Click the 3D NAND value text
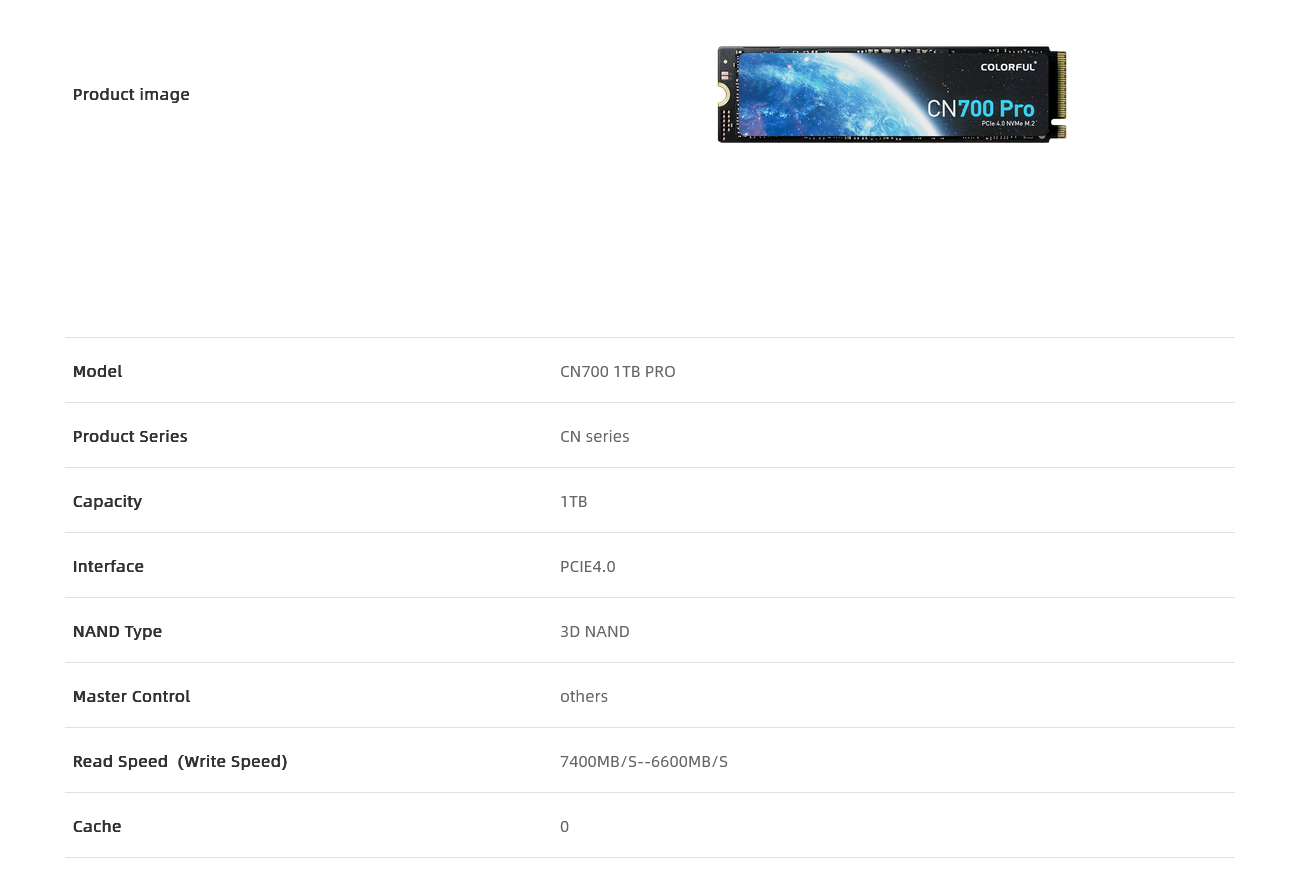 (x=595, y=631)
